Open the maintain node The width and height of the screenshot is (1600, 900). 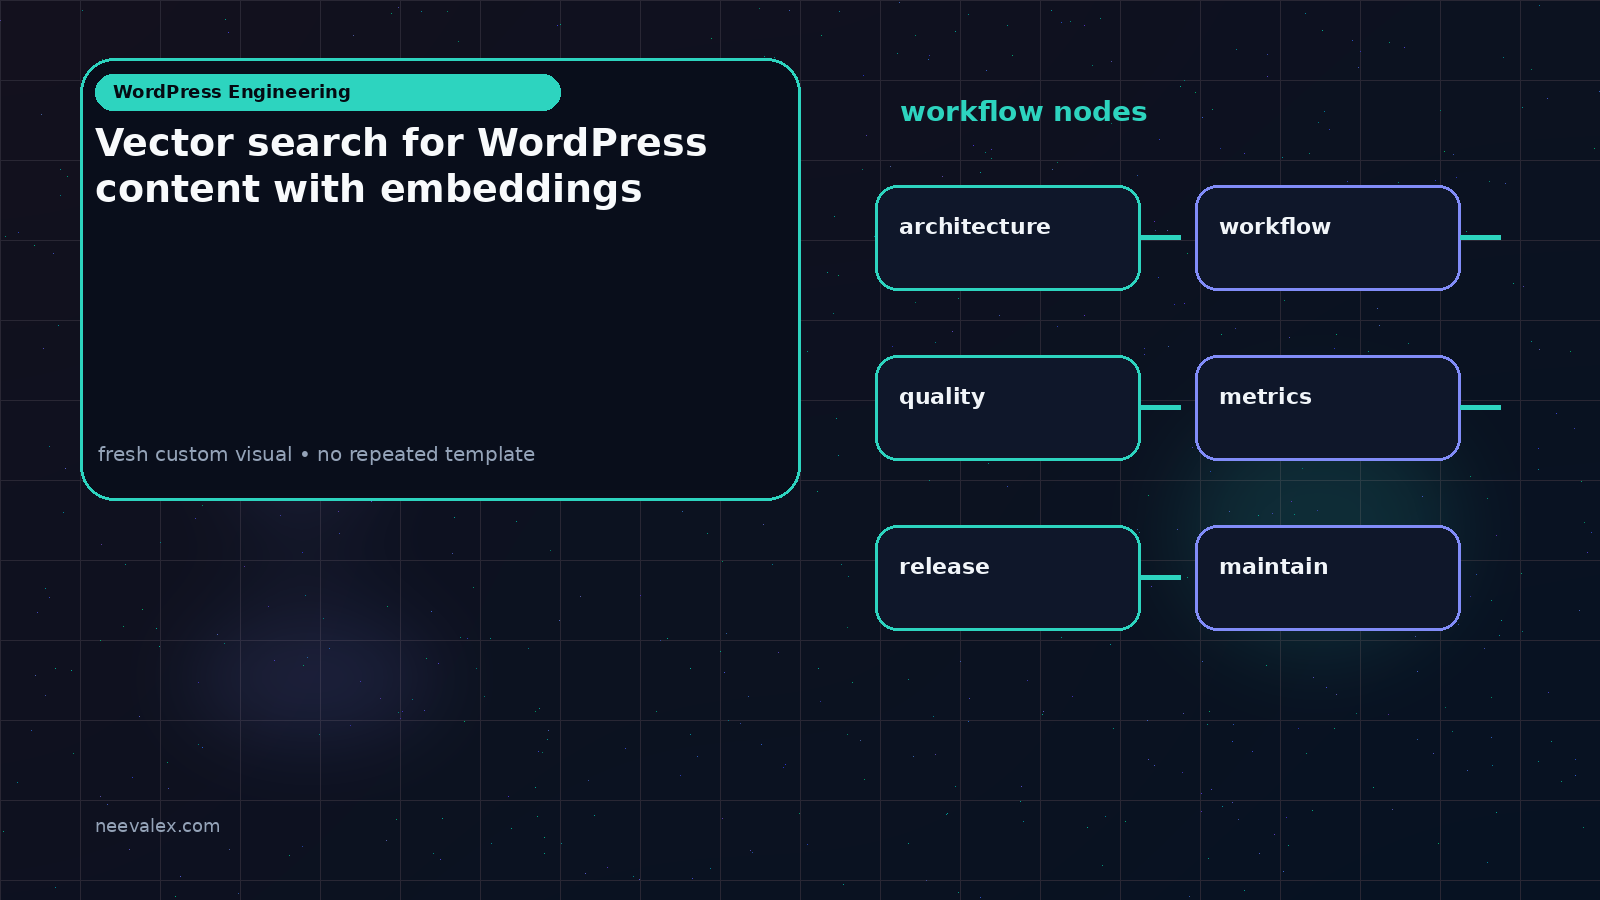point(1328,578)
